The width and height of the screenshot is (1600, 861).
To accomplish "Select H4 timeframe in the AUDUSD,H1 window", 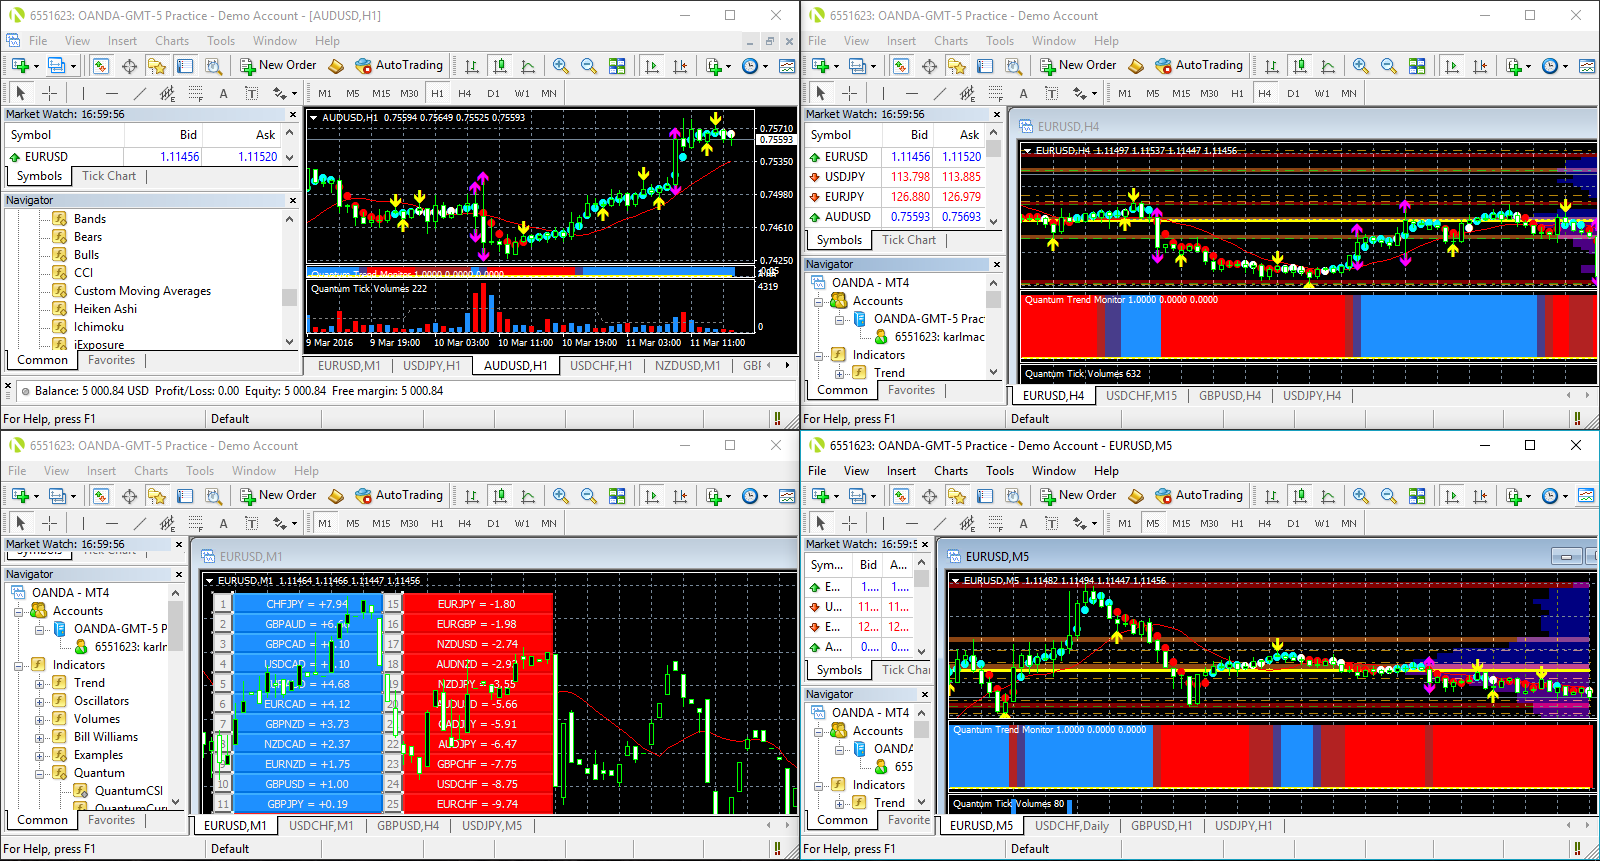I will 465,93.
